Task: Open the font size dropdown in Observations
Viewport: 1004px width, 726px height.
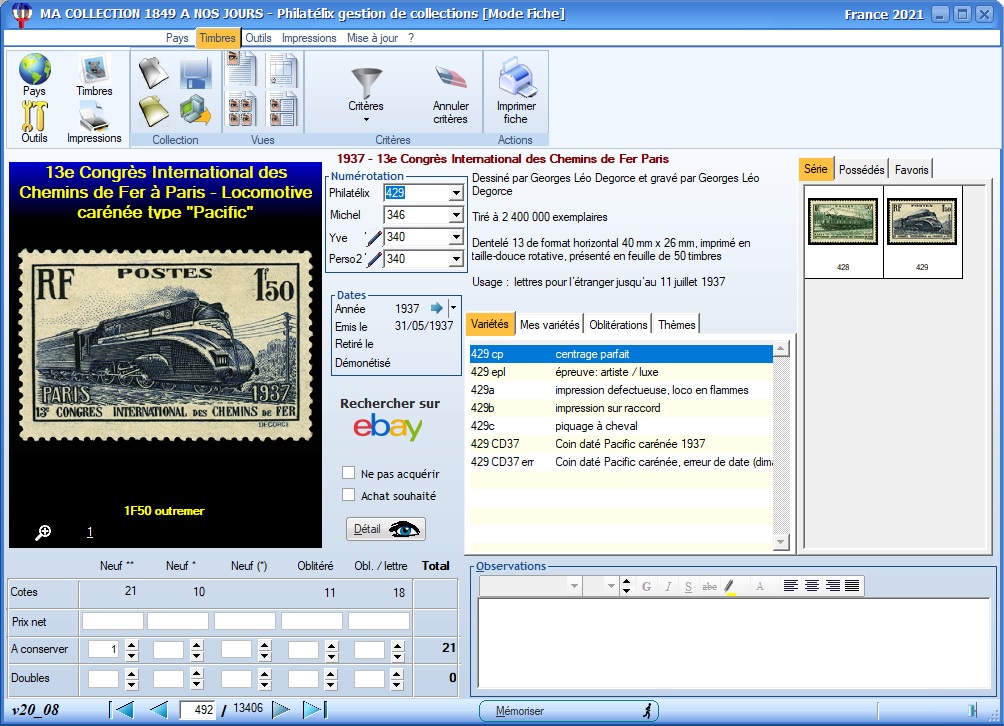Action: coord(611,586)
